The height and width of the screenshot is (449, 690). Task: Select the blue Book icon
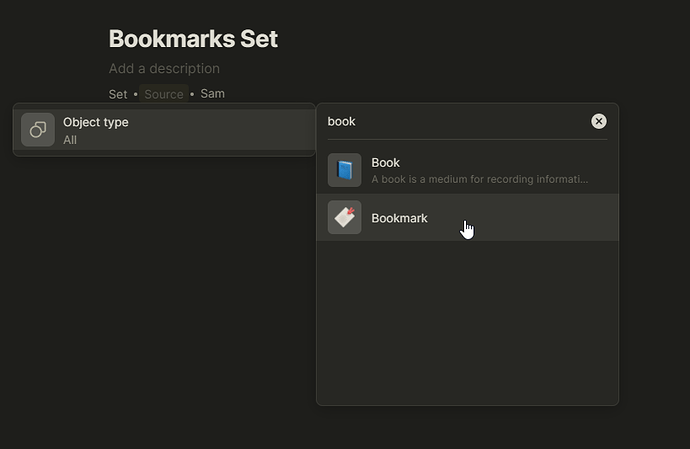pyautogui.click(x=345, y=170)
